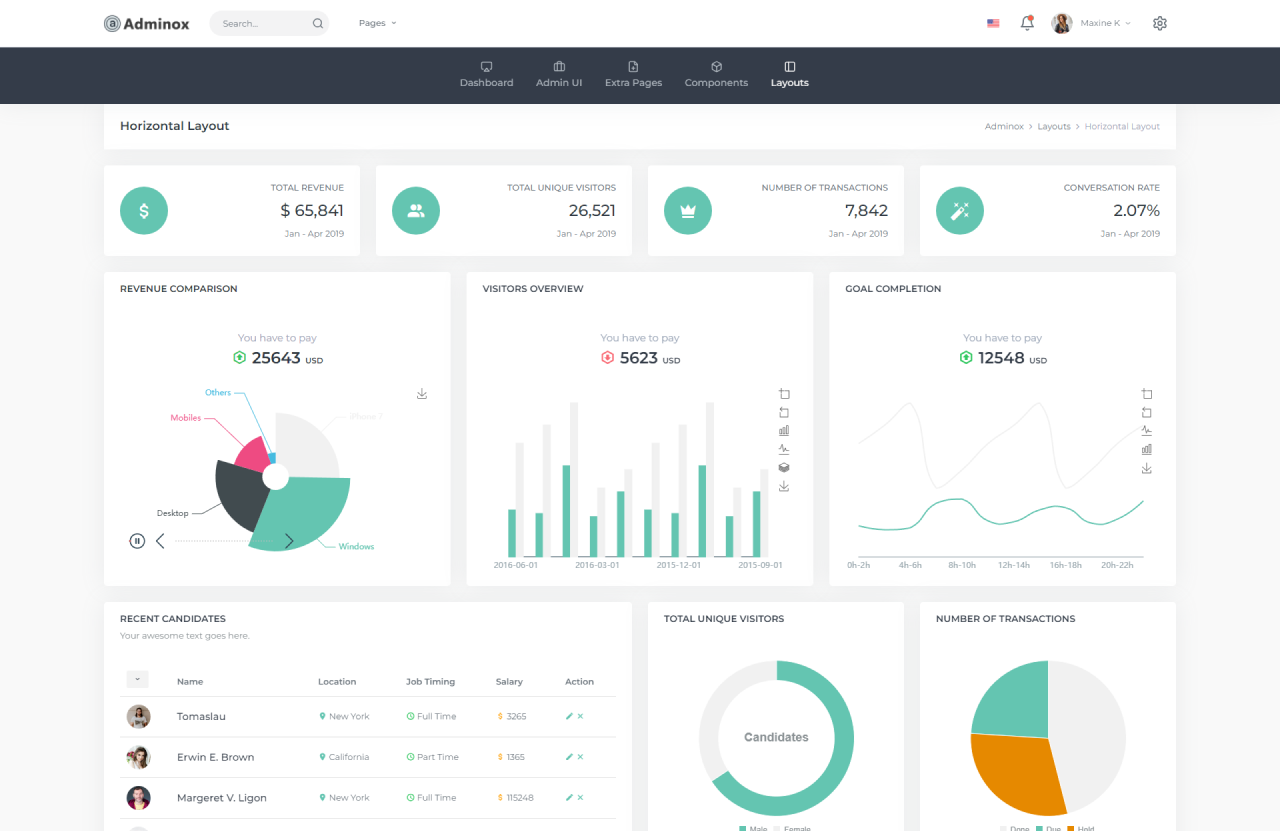This screenshot has height=831, width=1280.
Task: Download the Visitors Overview chart image
Action: [x=784, y=486]
